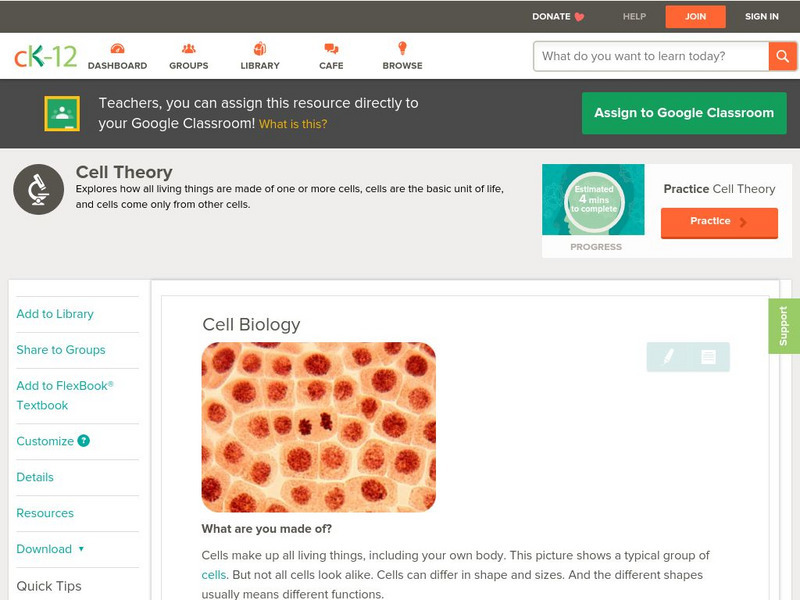Open the Groups icon

click(x=188, y=50)
